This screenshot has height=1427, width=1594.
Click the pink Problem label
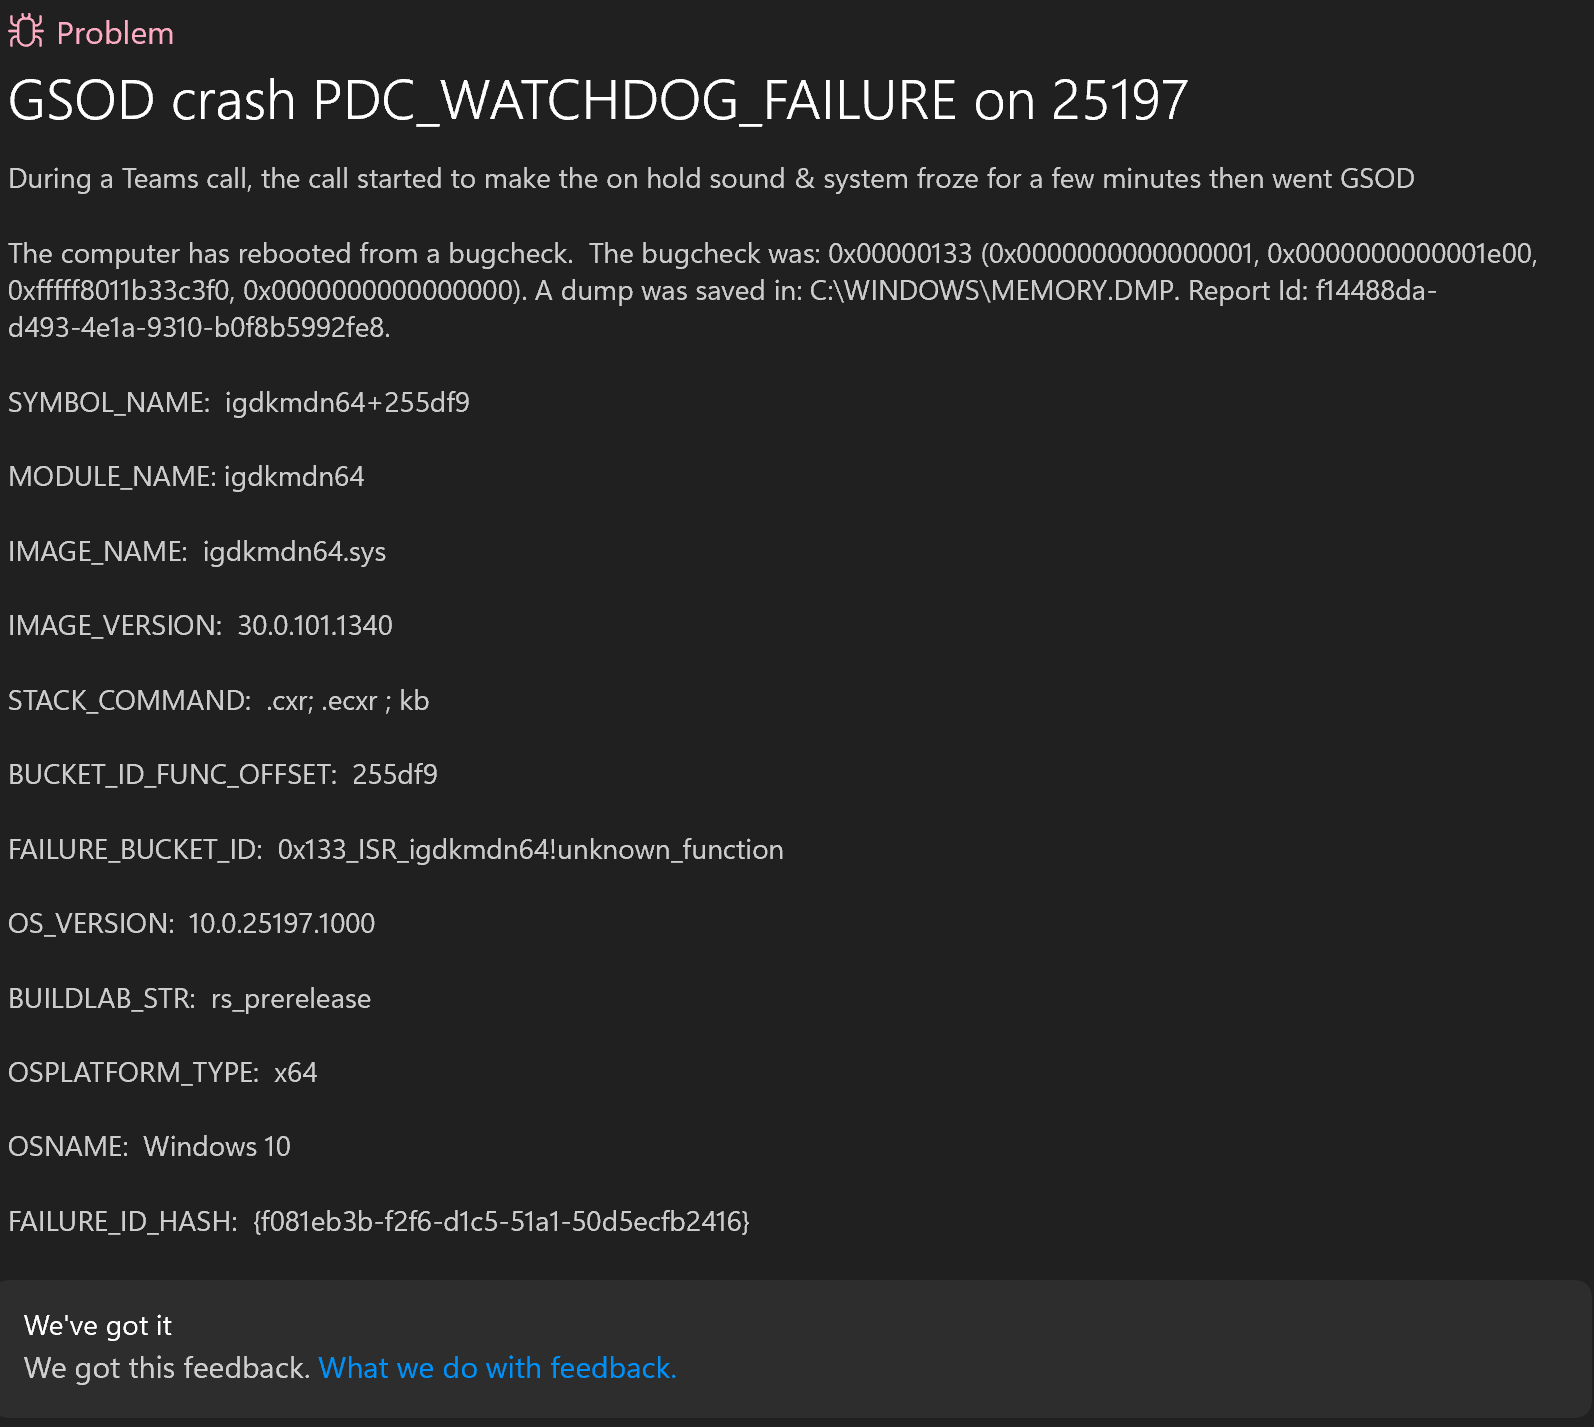coord(115,32)
